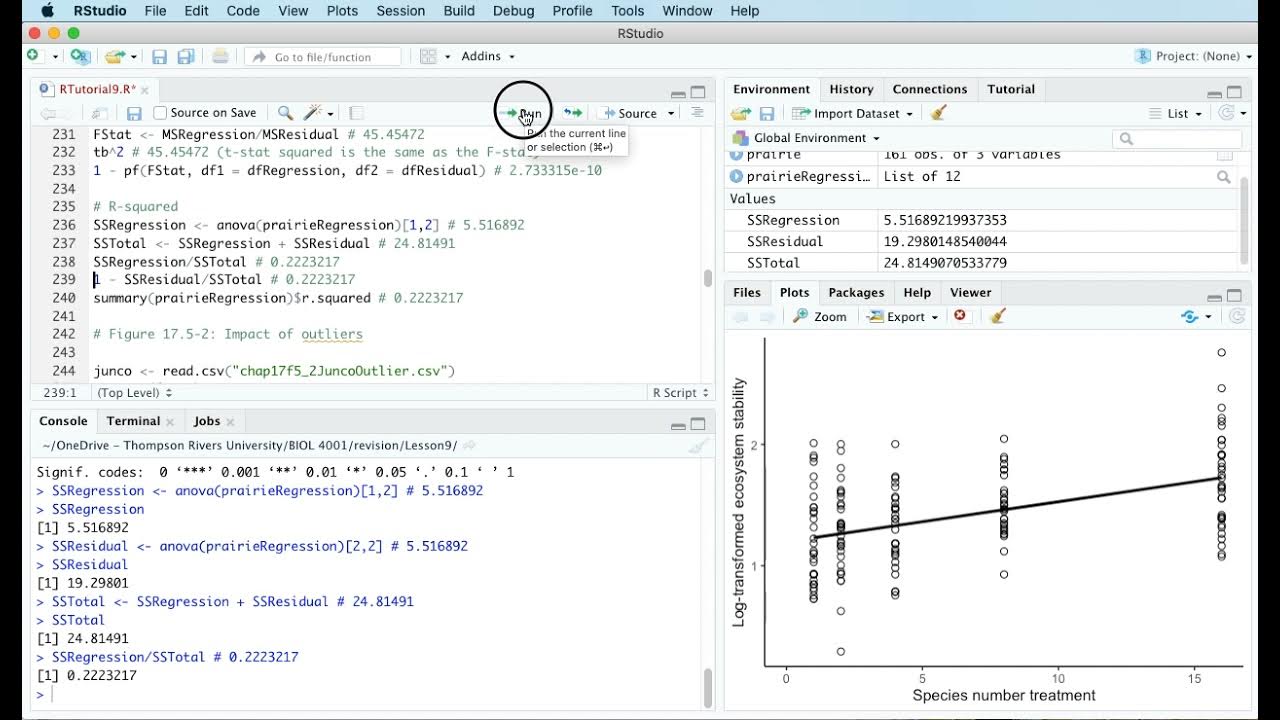Select the SSRegression variable row
This screenshot has width=1280, height=720.
[x=983, y=220]
